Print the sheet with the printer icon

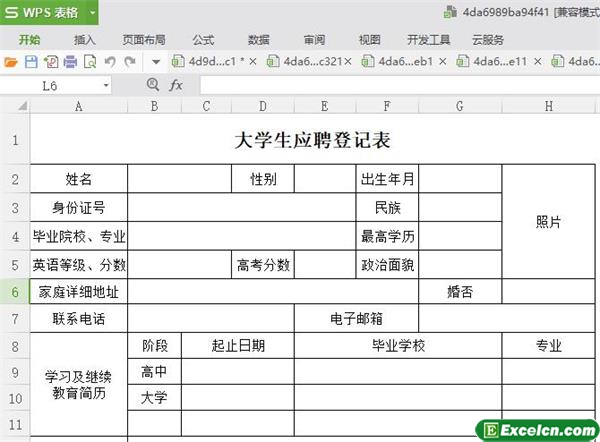[70, 62]
